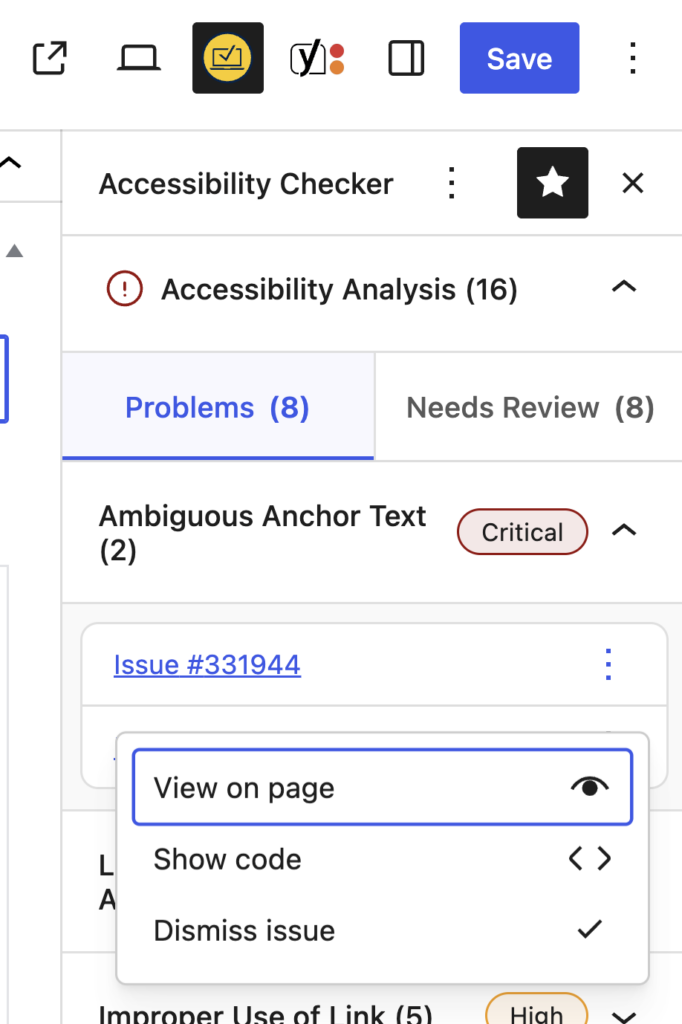
Task: Select the eye icon next to View on page
Action: tap(590, 787)
